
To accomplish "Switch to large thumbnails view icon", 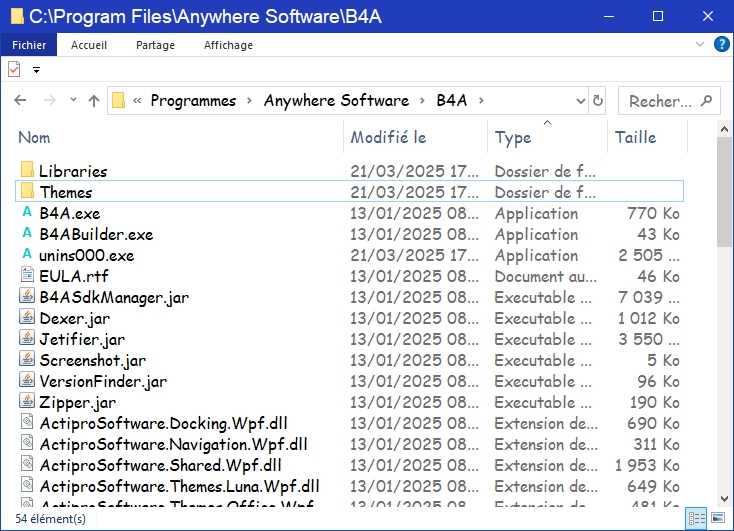I will pyautogui.click(x=718, y=518).
